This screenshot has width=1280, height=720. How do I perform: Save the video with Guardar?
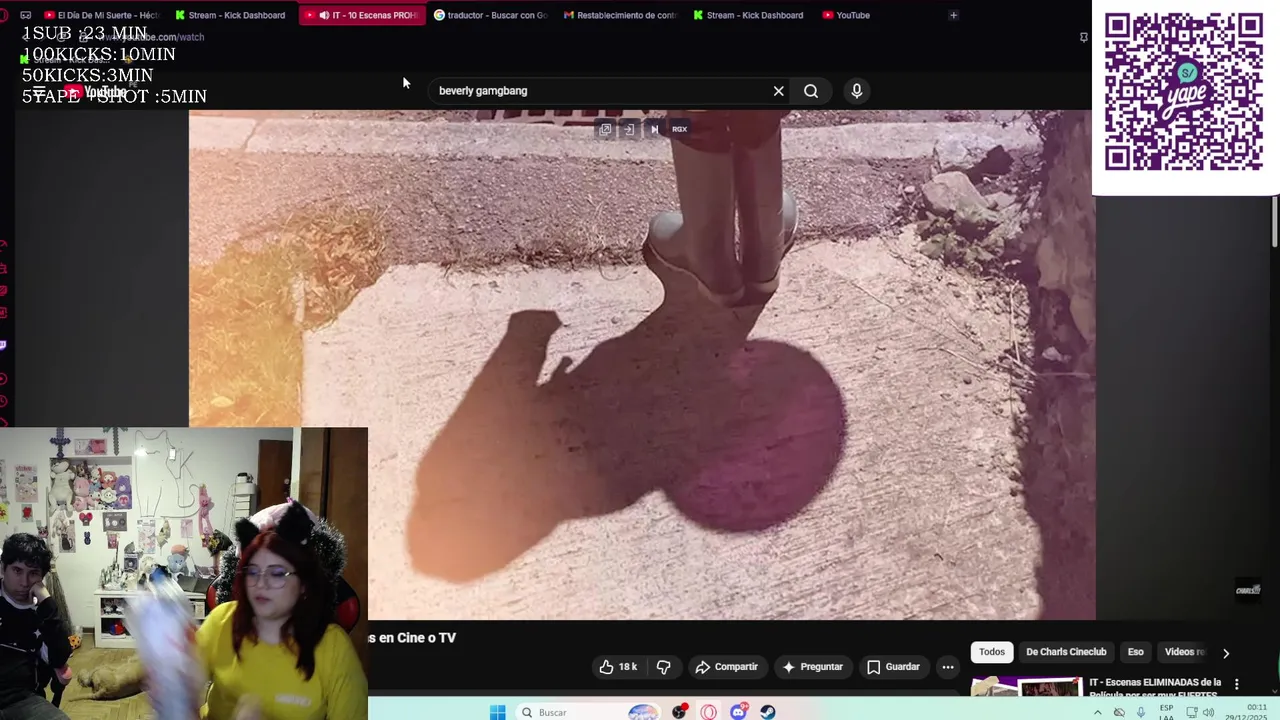pos(893,667)
